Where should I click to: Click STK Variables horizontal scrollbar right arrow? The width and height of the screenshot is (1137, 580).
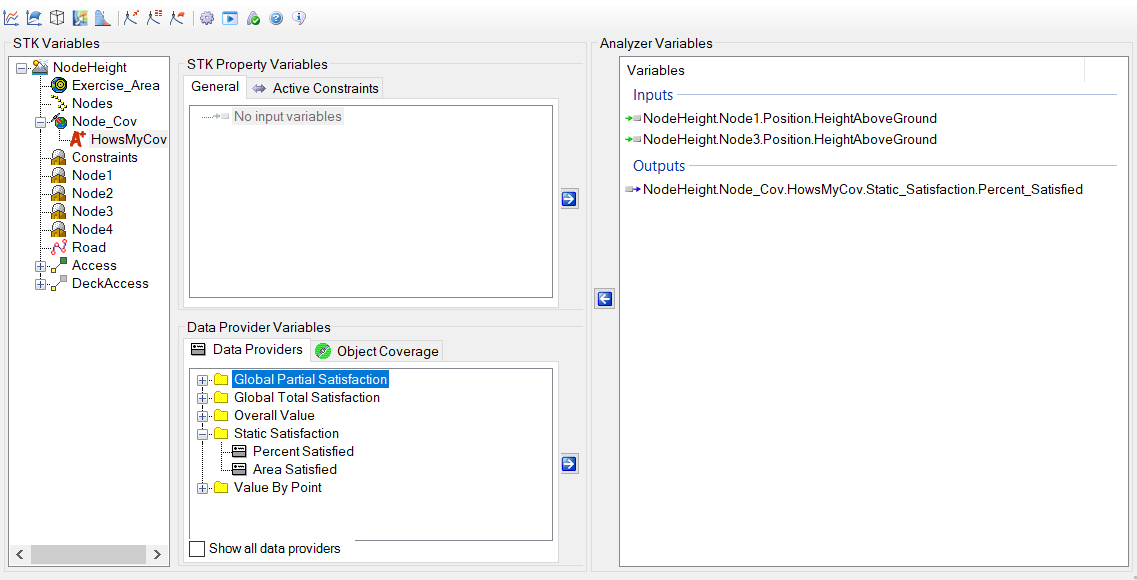158,554
